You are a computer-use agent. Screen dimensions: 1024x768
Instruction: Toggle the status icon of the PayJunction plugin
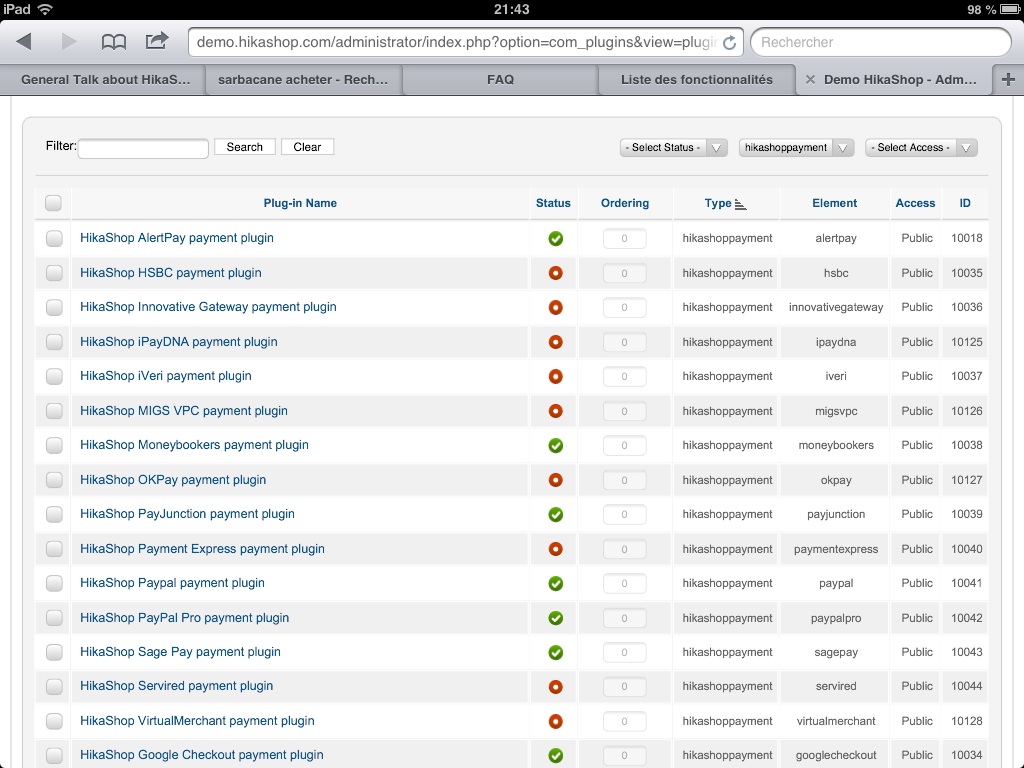point(555,515)
